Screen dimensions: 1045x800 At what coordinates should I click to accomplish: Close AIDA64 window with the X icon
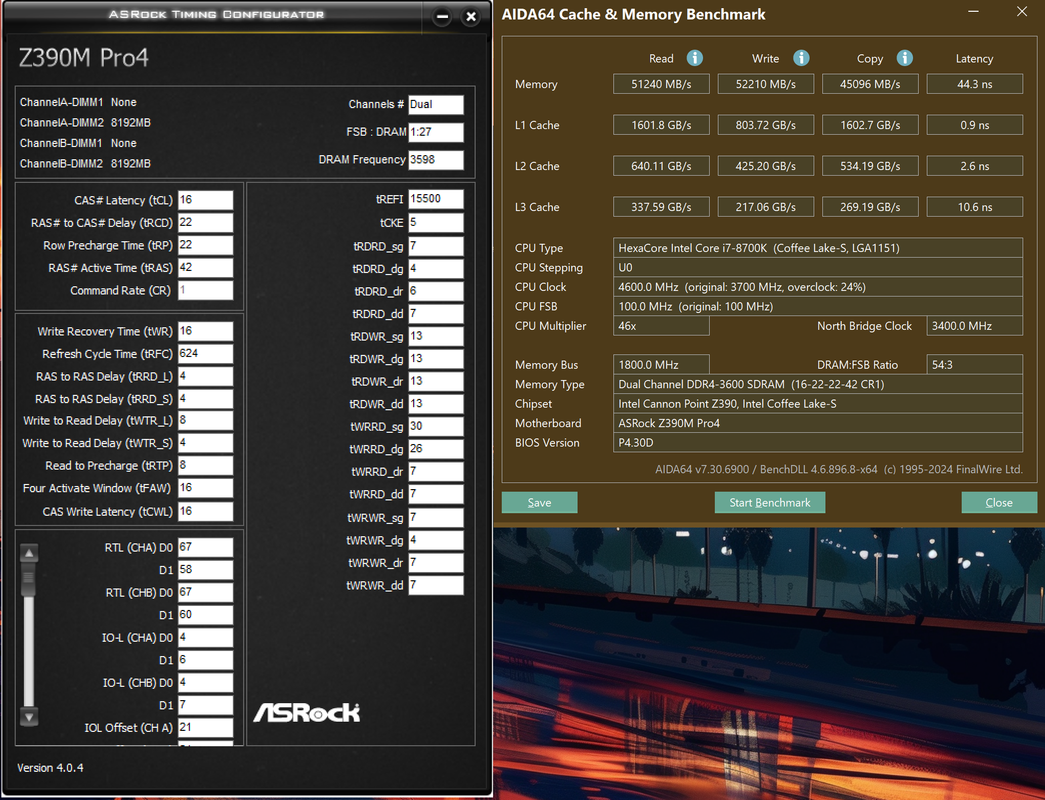[x=1021, y=12]
